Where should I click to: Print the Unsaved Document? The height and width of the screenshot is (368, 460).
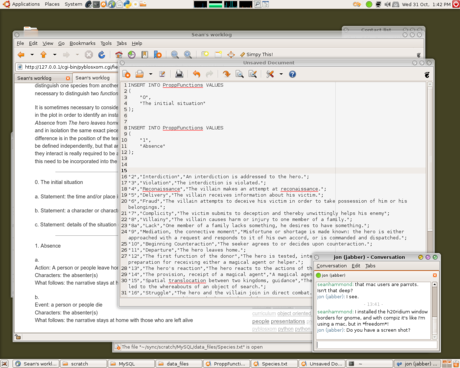click(x=179, y=74)
